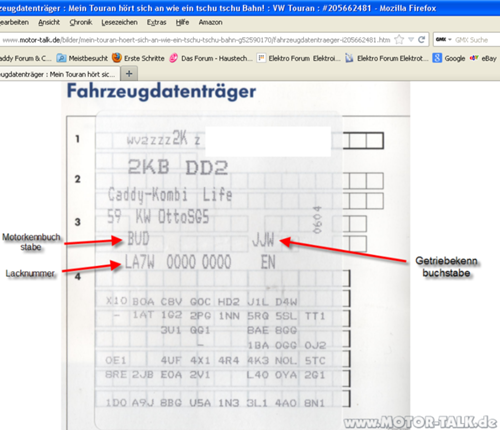Viewport: 500px width, 430px height.
Task: Click the eBay bookmark icon
Action: (474, 58)
